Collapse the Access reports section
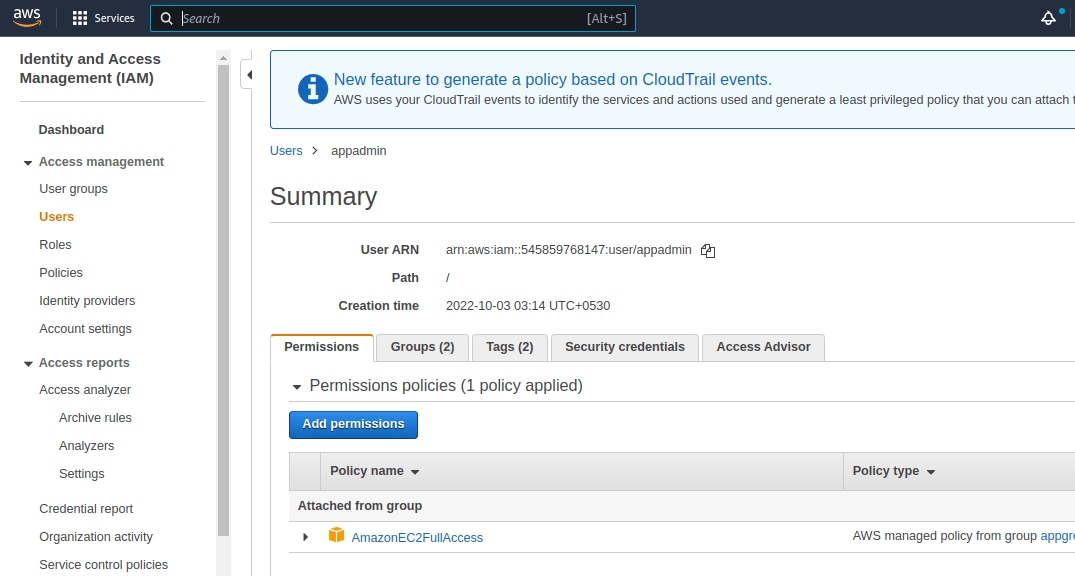This screenshot has height=576, width=1075. (x=28, y=363)
